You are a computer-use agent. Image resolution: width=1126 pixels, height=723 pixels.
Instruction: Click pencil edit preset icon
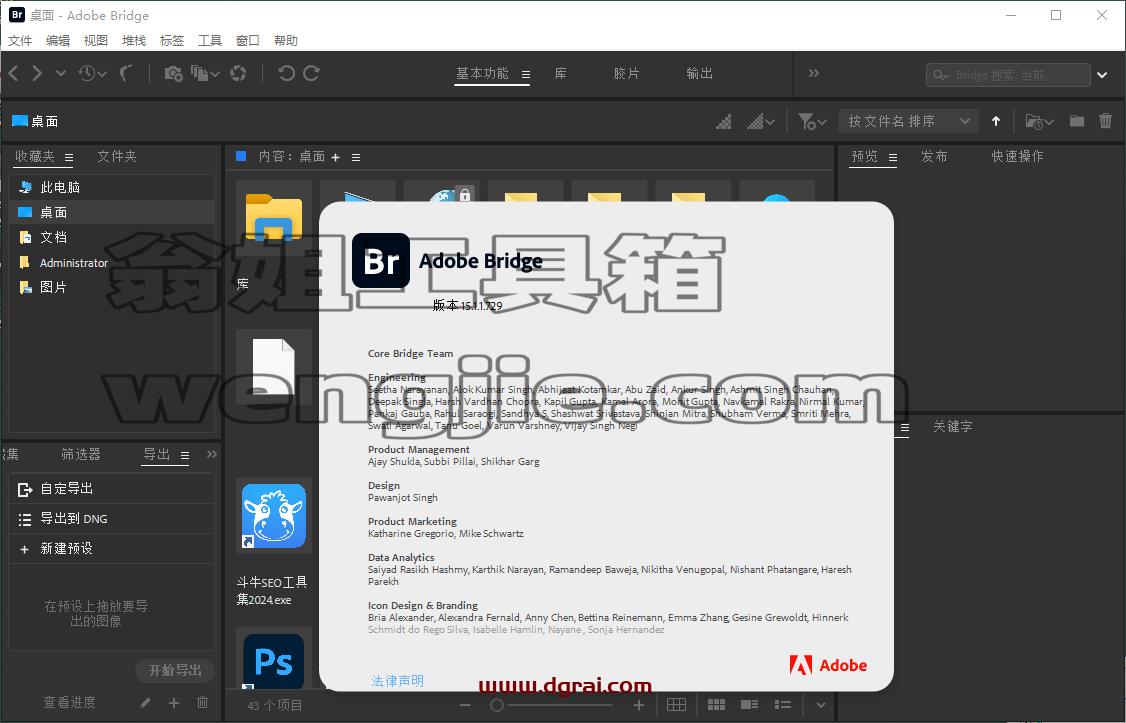point(145,703)
